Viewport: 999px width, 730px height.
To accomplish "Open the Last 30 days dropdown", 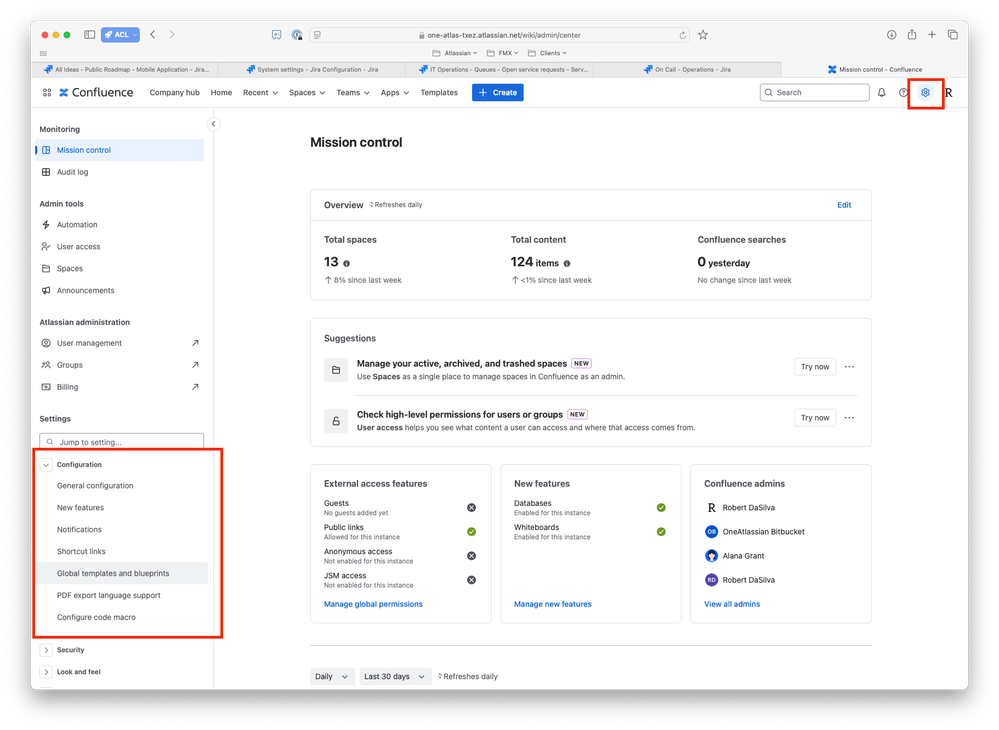I will pos(394,676).
